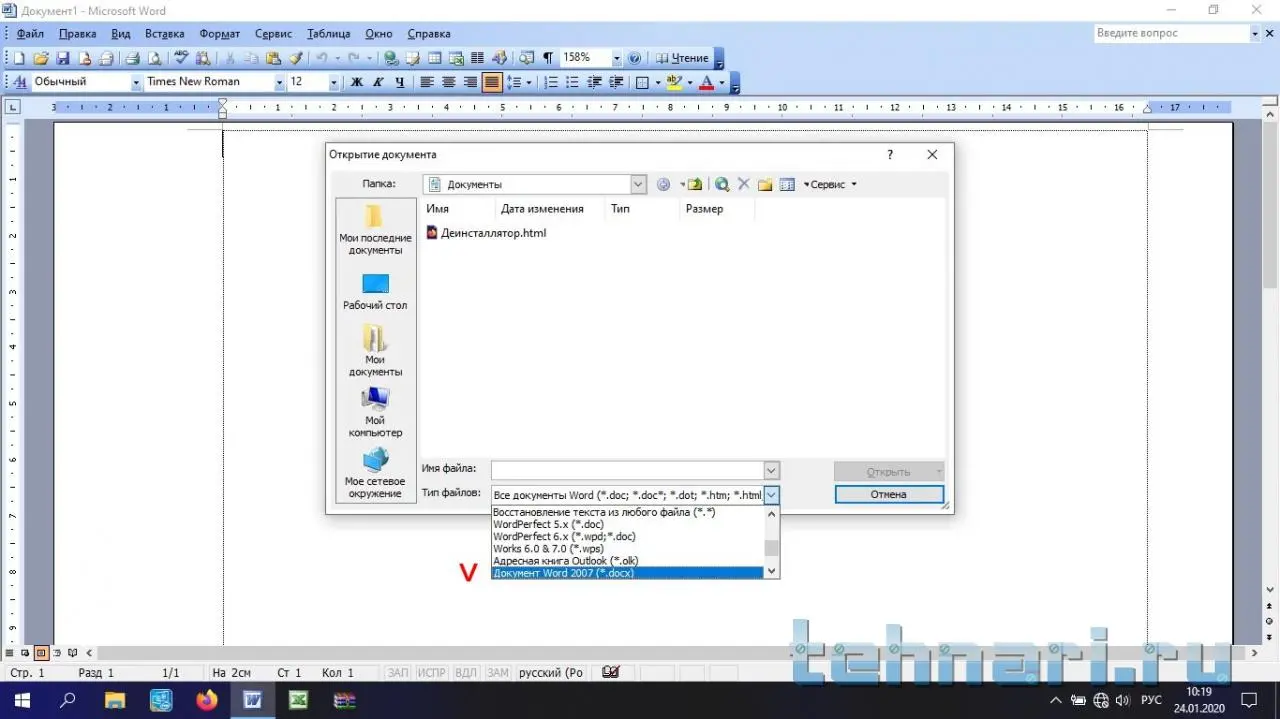The width and height of the screenshot is (1280, 719).
Task: Select Мои последние документы location
Action: [375, 229]
